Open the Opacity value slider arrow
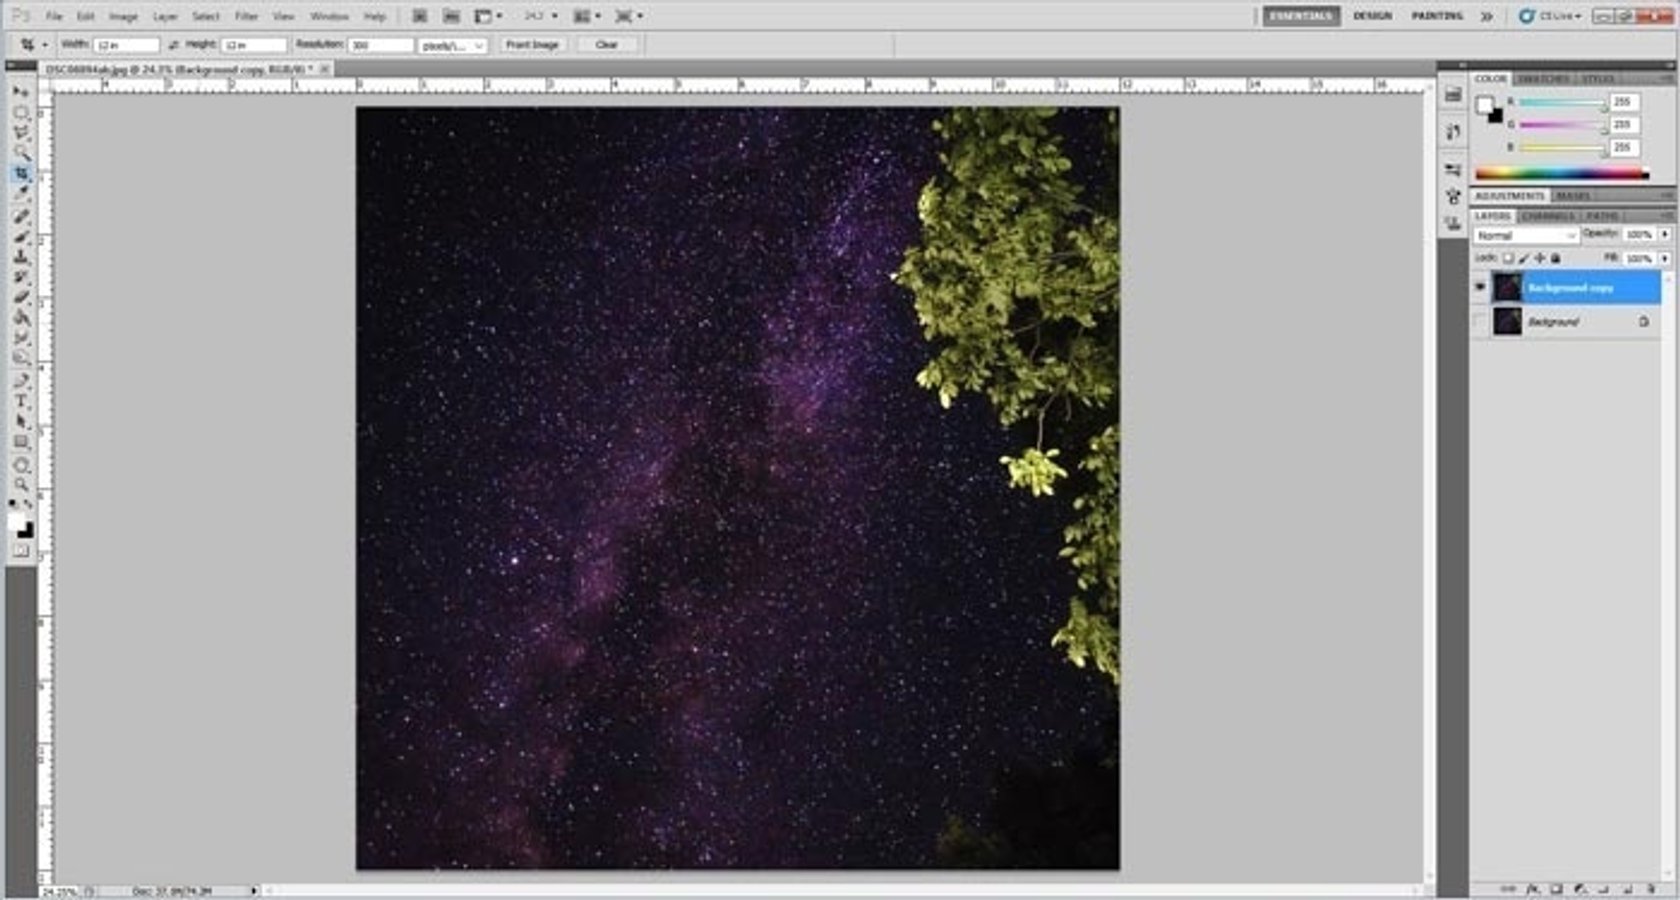This screenshot has width=1680, height=900. pos(1666,234)
